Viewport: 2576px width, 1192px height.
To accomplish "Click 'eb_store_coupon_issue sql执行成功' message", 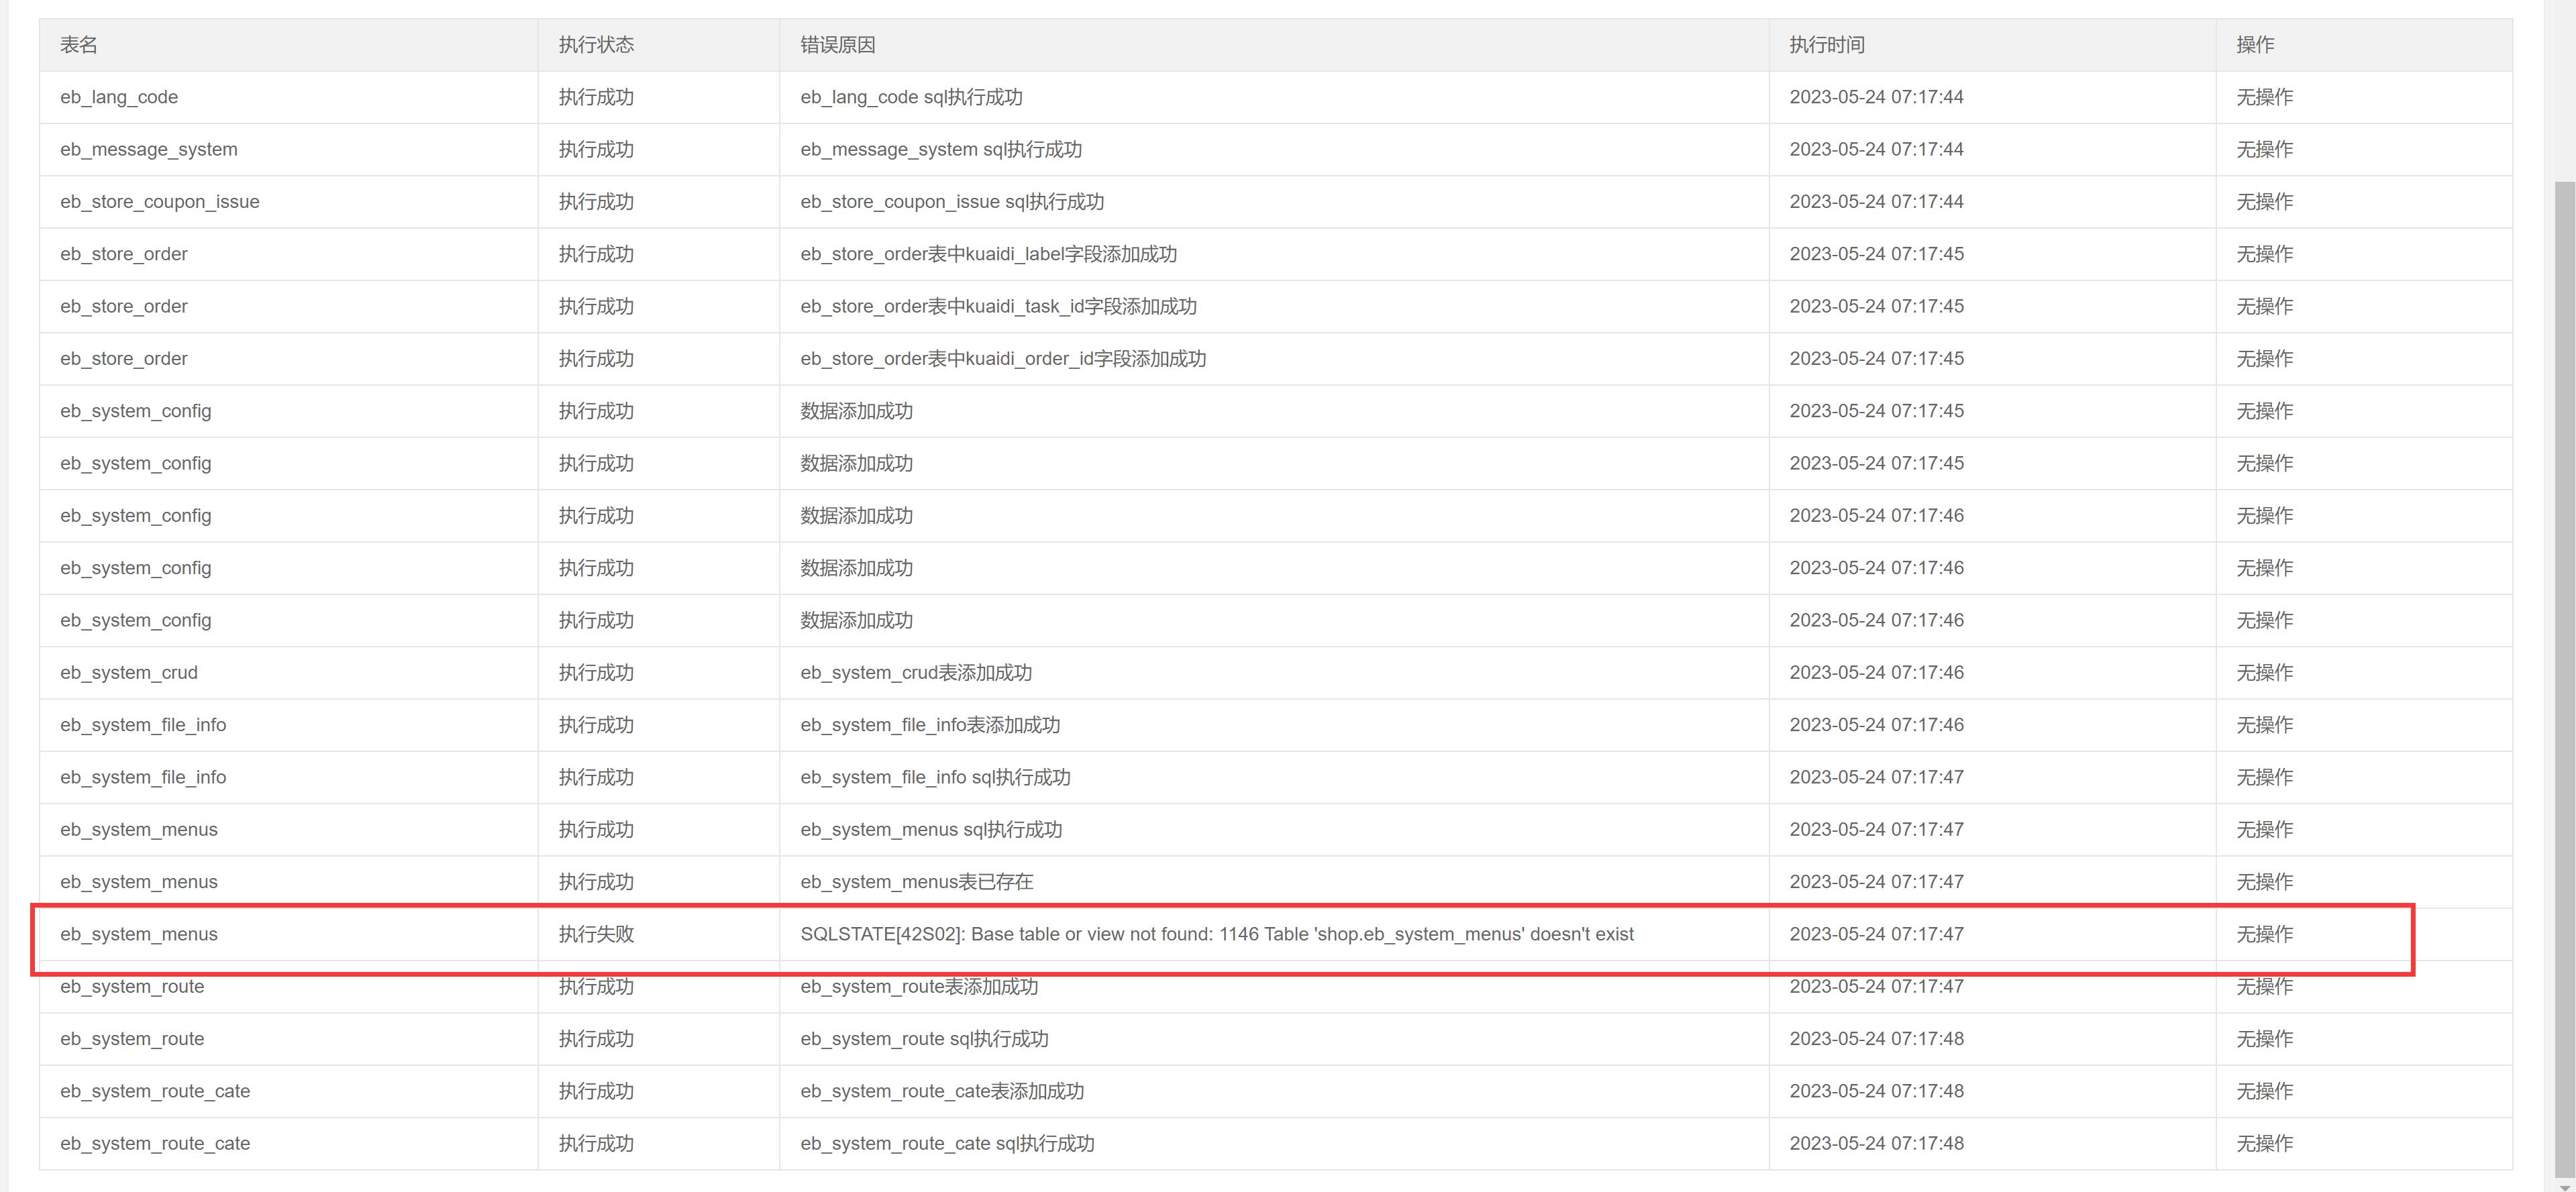I will (952, 202).
